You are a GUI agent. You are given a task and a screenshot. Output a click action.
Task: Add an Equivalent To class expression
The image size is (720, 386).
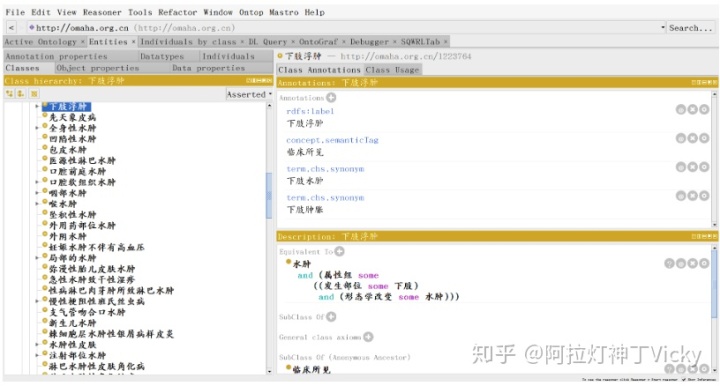coord(339,251)
